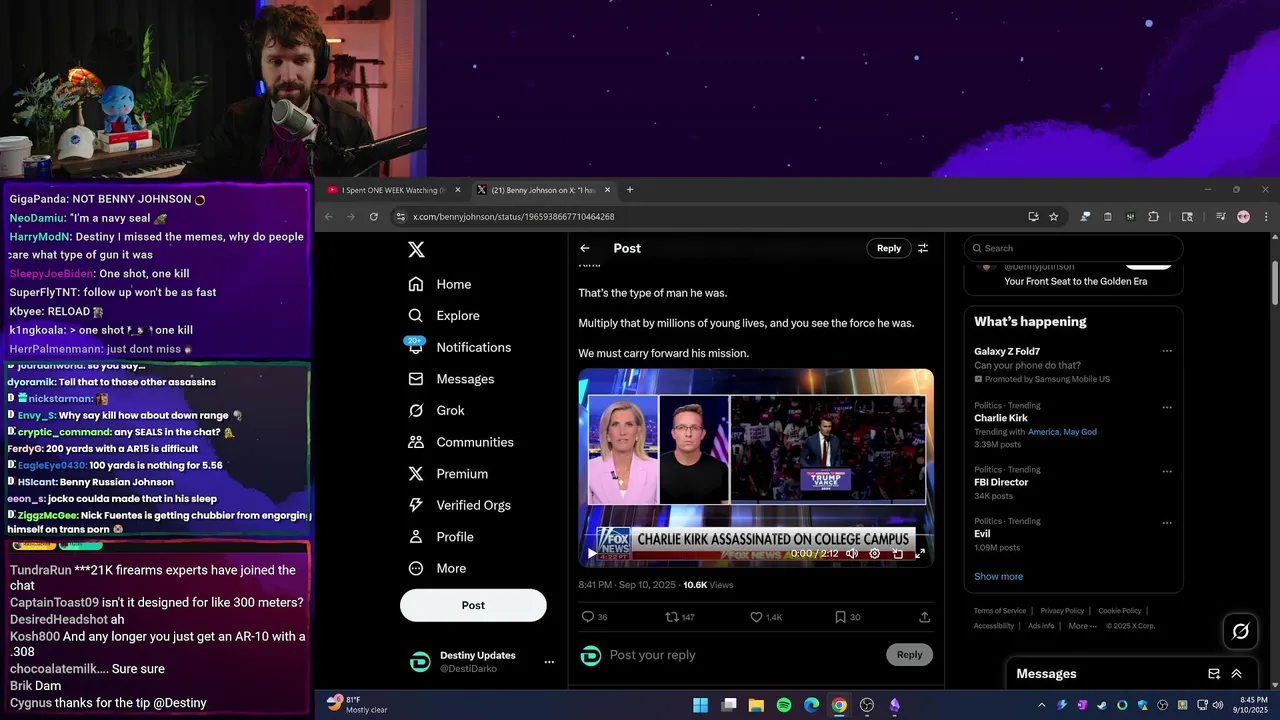The height and width of the screenshot is (720, 1280).
Task: Open Spotify from the taskbar
Action: (784, 705)
